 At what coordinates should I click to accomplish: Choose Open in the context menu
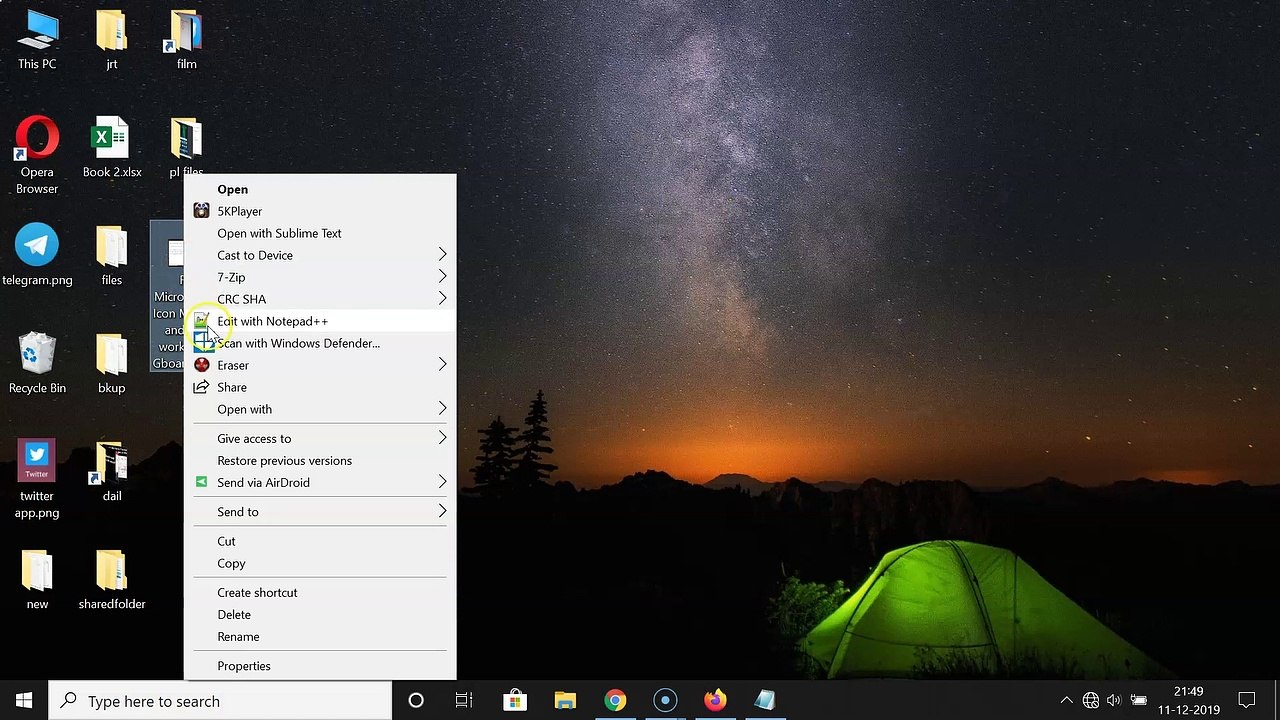[320, 189]
